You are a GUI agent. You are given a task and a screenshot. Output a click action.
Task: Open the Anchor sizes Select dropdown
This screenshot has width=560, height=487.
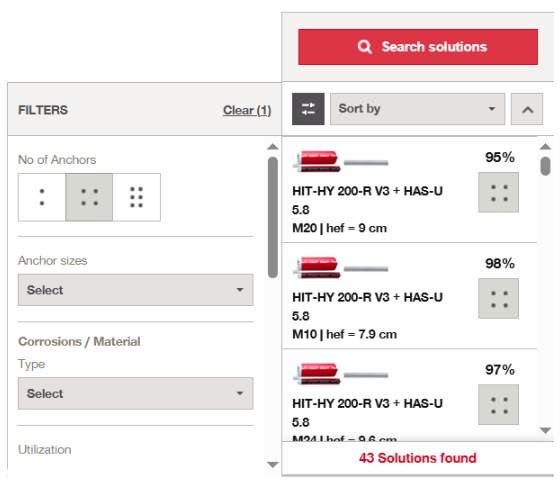(136, 290)
